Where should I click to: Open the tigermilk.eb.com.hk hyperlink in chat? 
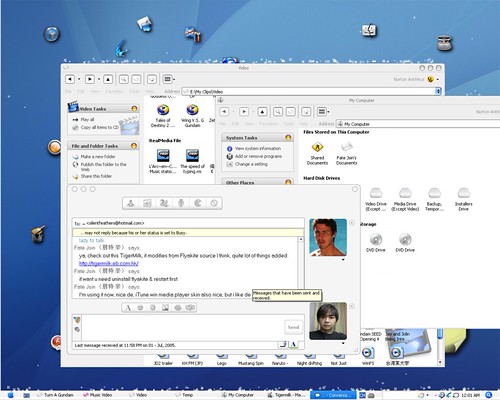point(109,263)
